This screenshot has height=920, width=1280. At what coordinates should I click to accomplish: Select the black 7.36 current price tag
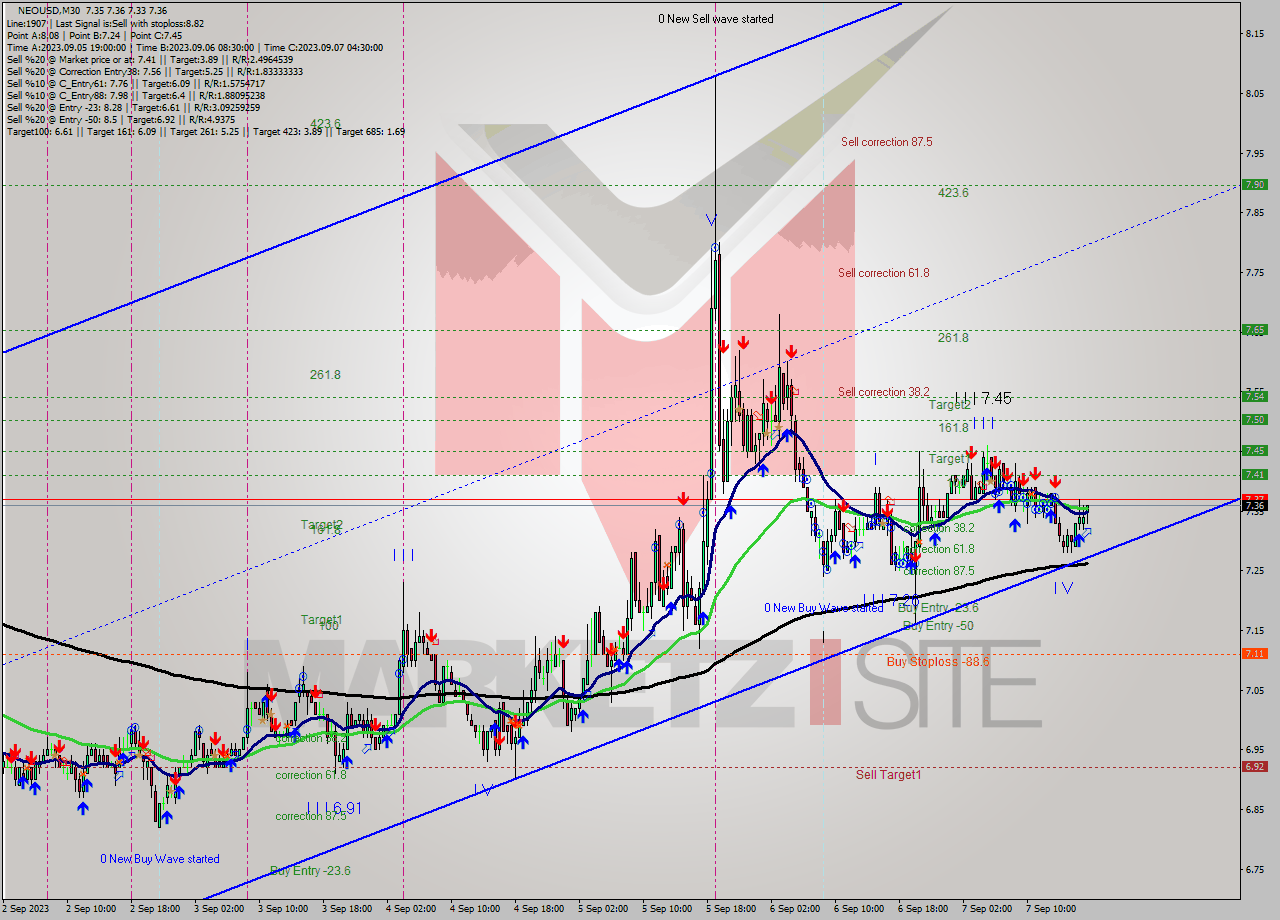pyautogui.click(x=1254, y=506)
